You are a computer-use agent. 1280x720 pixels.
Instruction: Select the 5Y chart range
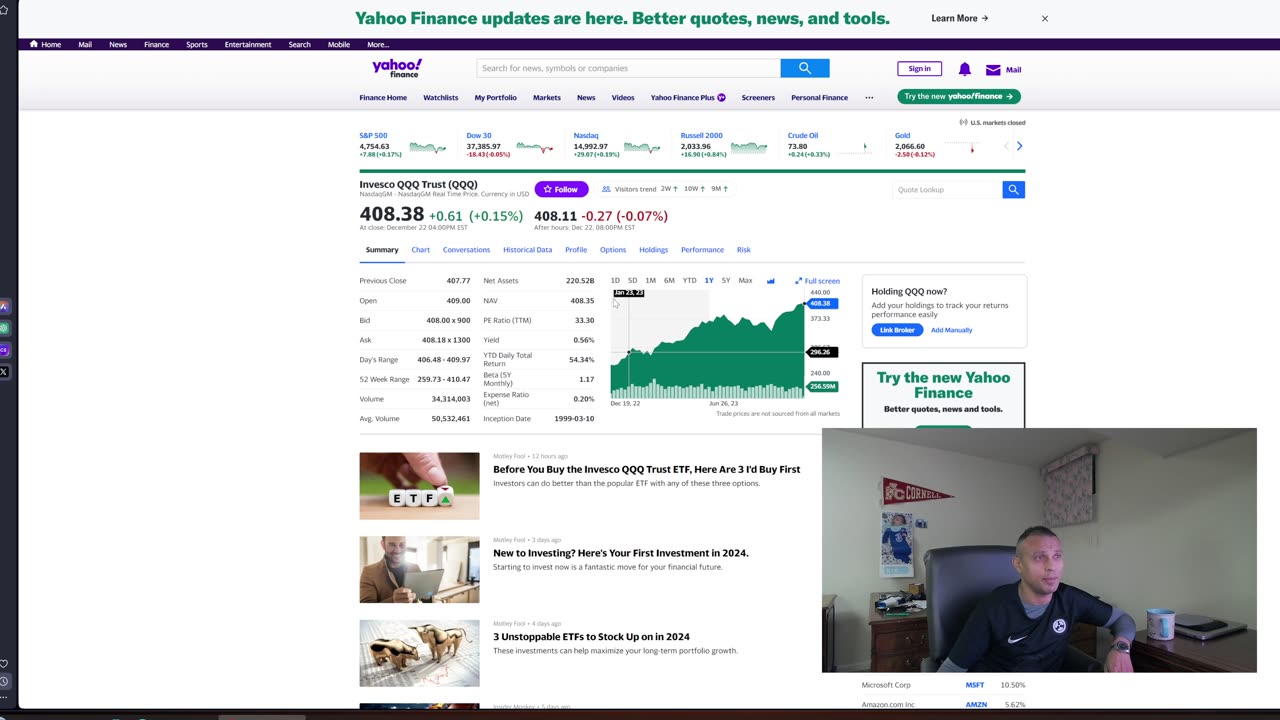pos(726,281)
